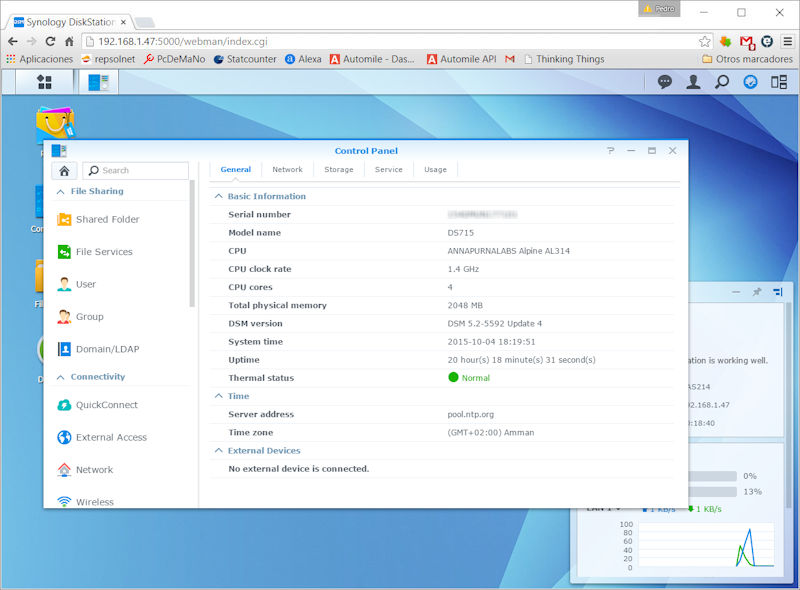Open the DSM user options icon
This screenshot has width=800, height=590.
[x=693, y=82]
